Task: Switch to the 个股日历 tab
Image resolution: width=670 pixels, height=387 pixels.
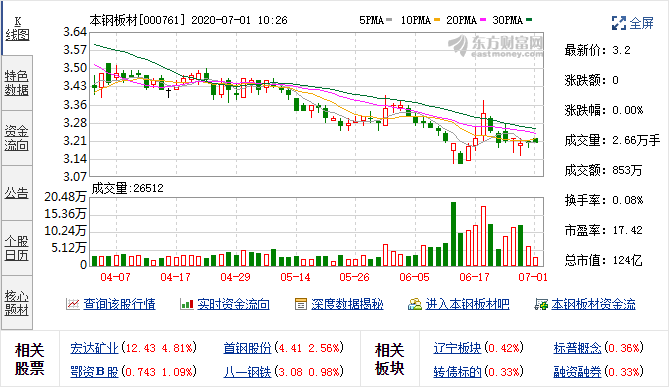Action: 17,248
